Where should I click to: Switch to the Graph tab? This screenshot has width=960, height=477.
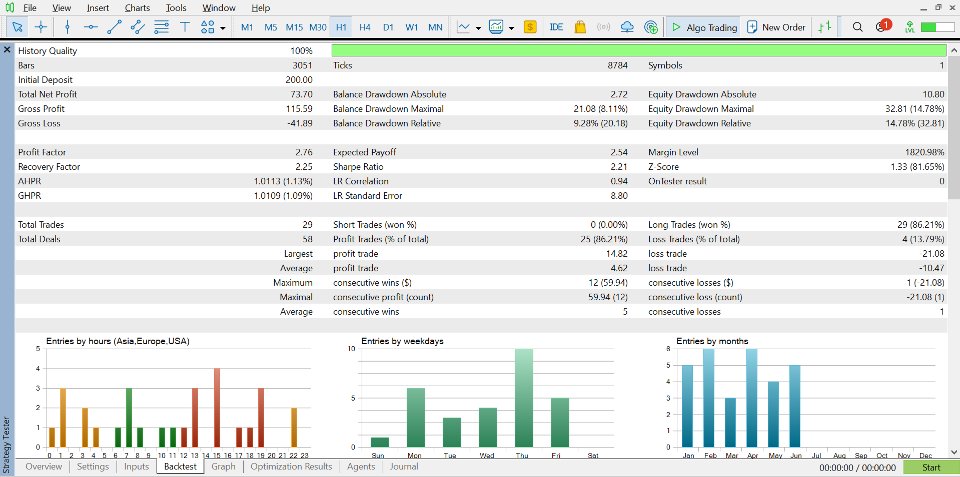pos(223,467)
